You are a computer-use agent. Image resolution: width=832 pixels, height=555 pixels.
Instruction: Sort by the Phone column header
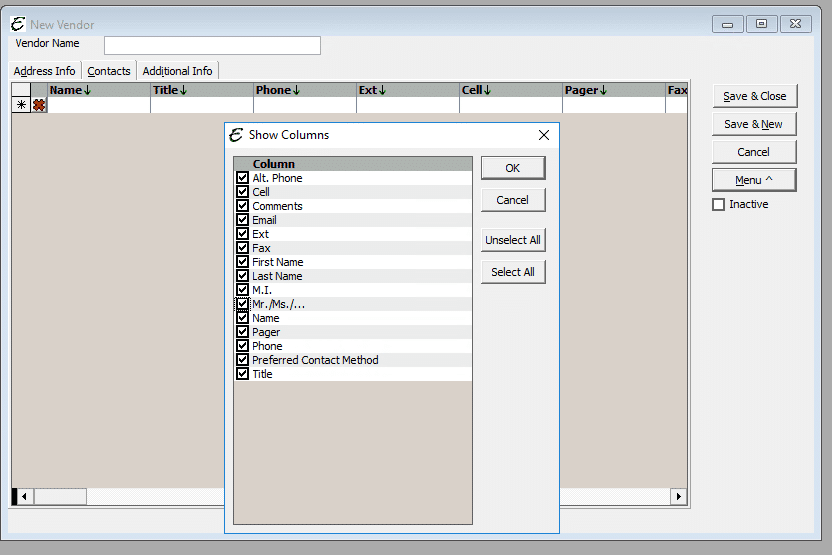tap(305, 90)
